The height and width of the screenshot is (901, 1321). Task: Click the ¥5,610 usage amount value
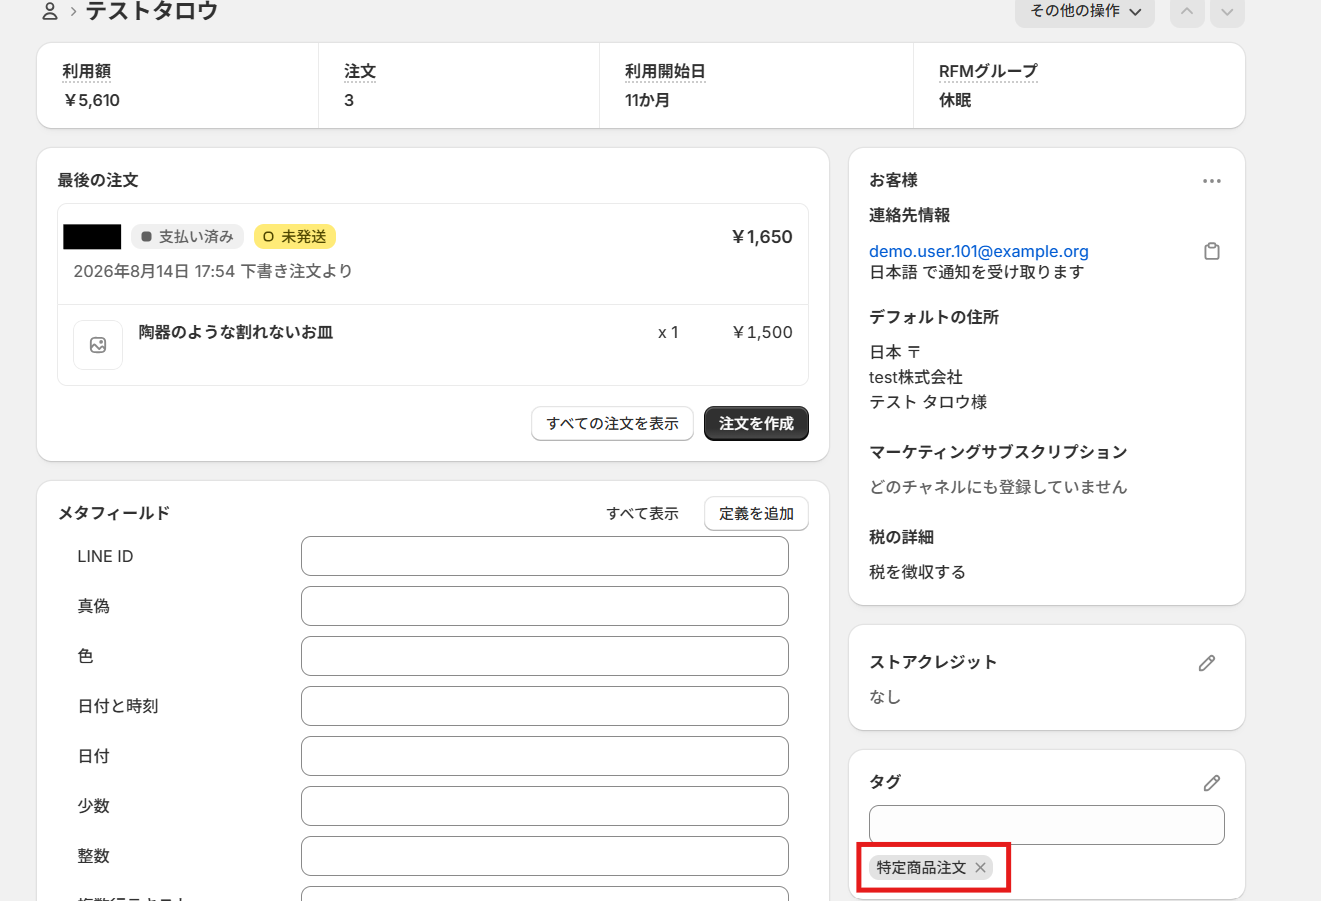click(91, 100)
